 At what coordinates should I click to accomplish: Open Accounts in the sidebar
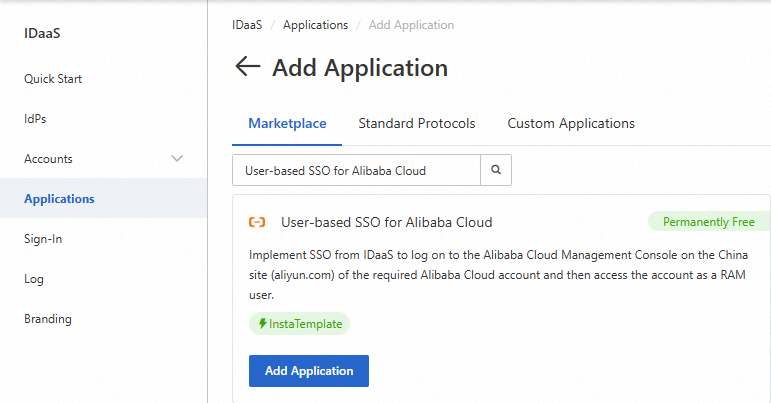[48, 159]
